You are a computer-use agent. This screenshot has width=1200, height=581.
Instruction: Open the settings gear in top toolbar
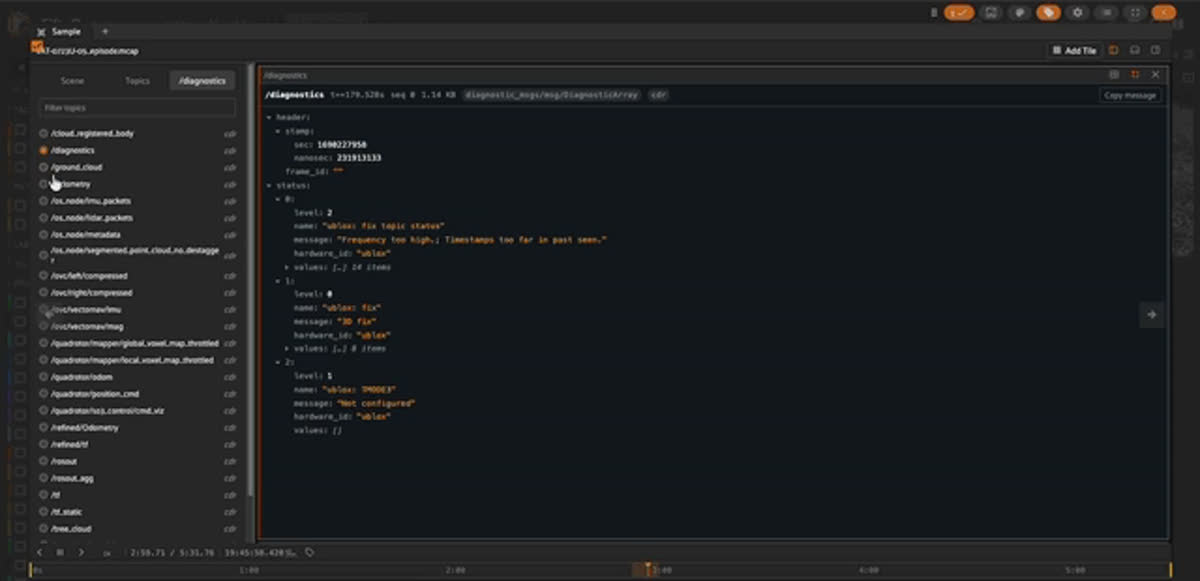click(x=1077, y=13)
